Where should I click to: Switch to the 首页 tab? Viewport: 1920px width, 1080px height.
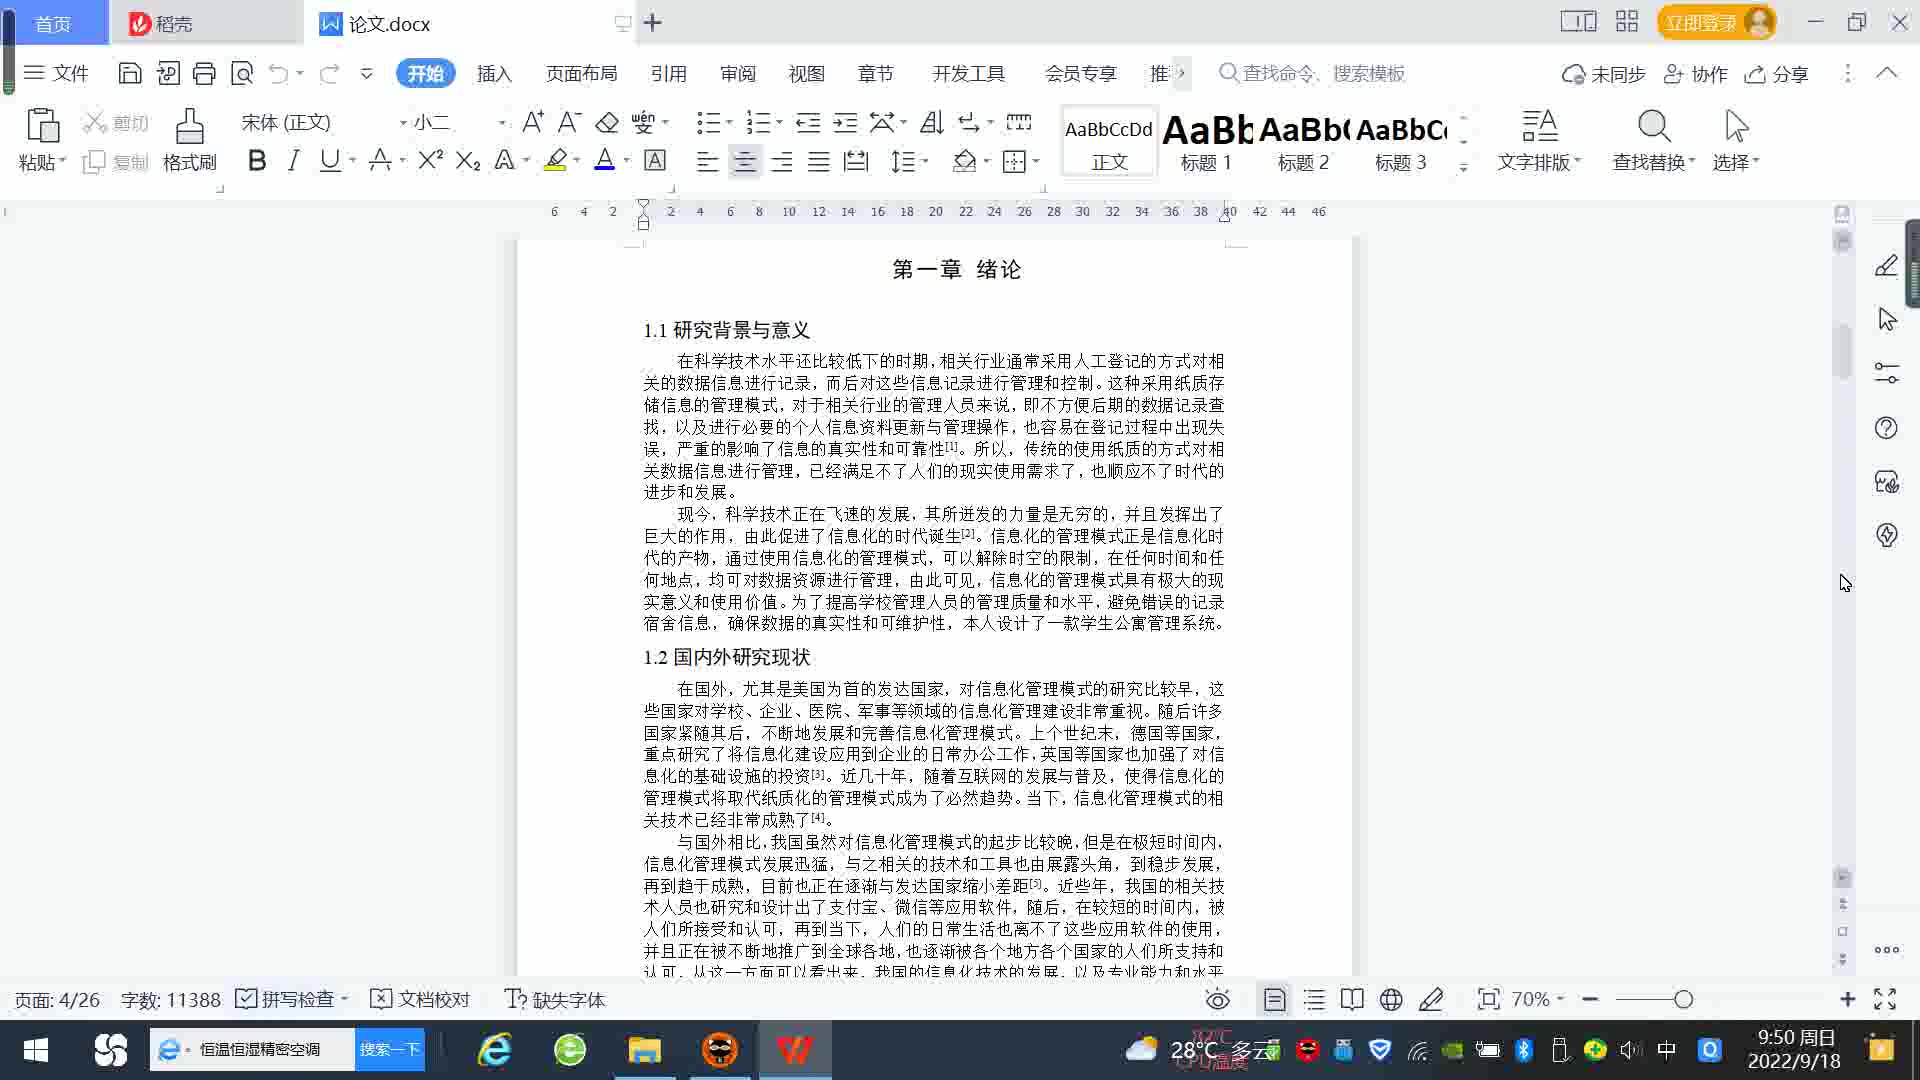click(54, 23)
